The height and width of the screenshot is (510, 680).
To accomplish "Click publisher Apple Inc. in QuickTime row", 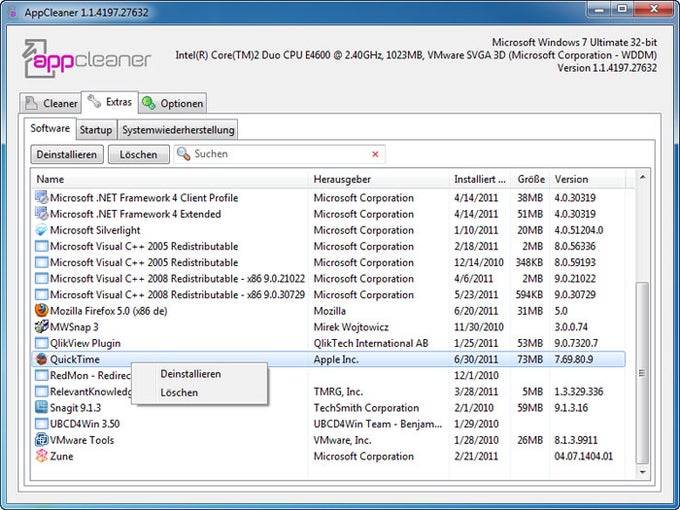I will (336, 360).
